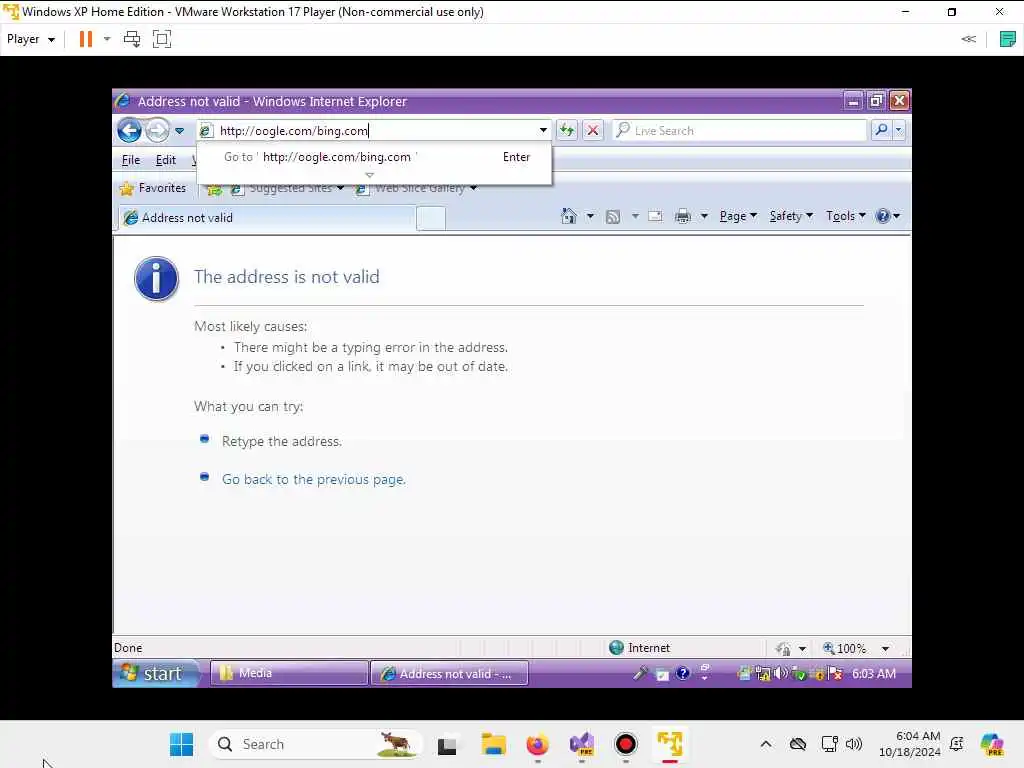Screen dimensions: 1024x768
Task: Open the Home button dropdown arrow
Action: pyautogui.click(x=590, y=216)
